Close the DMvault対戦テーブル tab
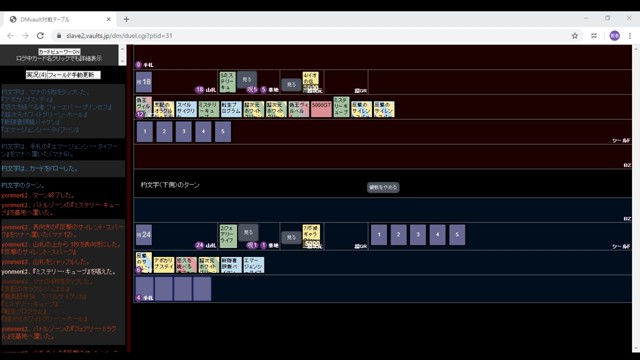640x360 pixels. click(x=109, y=19)
